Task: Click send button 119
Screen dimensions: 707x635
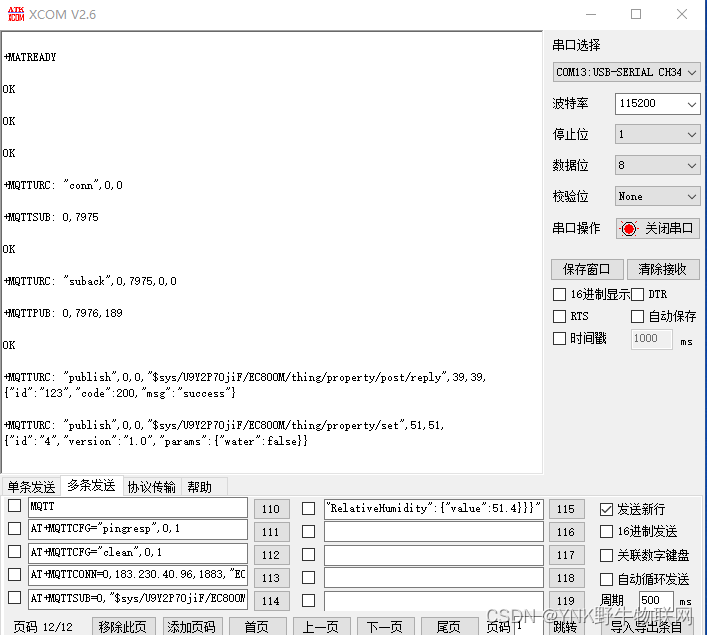Action: (566, 601)
